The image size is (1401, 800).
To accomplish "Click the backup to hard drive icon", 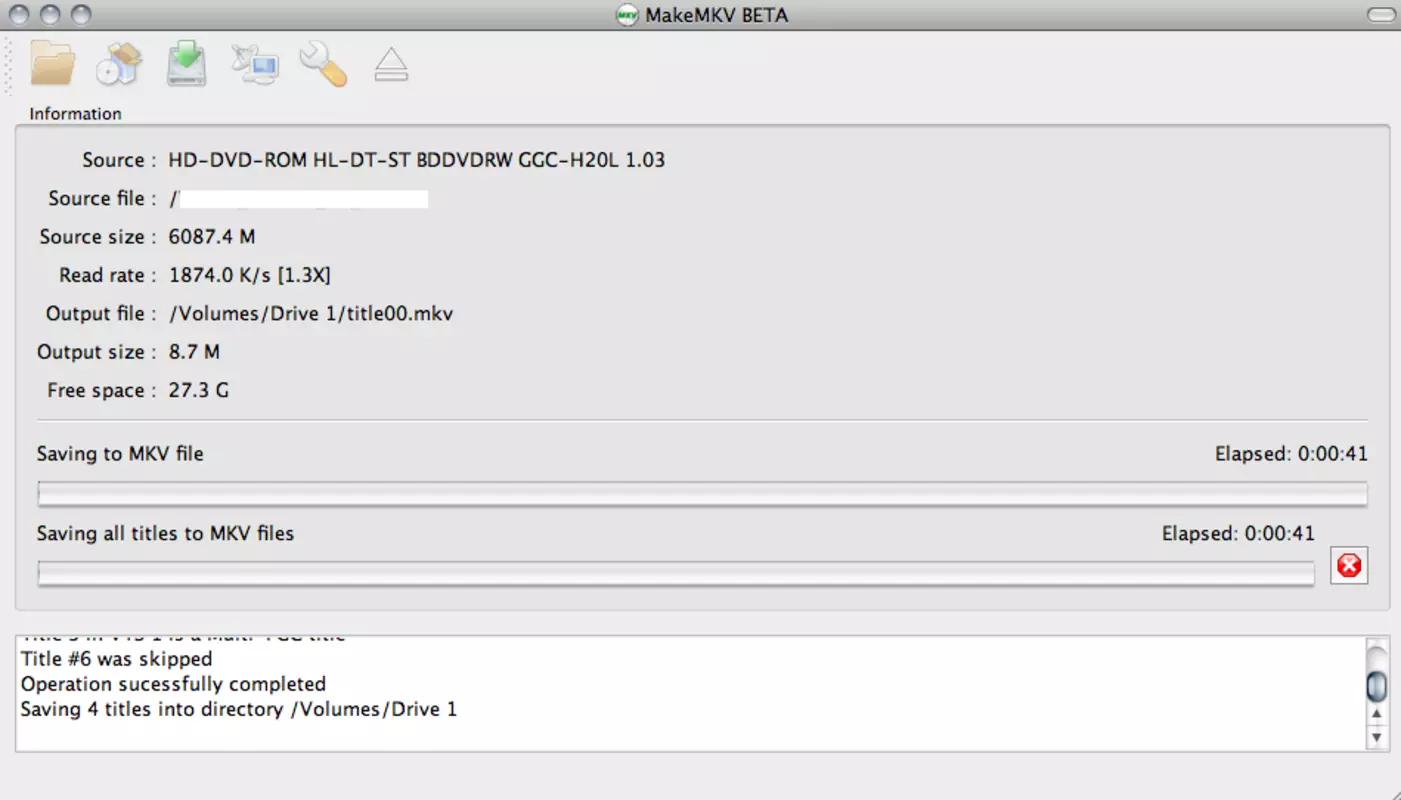I will 187,63.
